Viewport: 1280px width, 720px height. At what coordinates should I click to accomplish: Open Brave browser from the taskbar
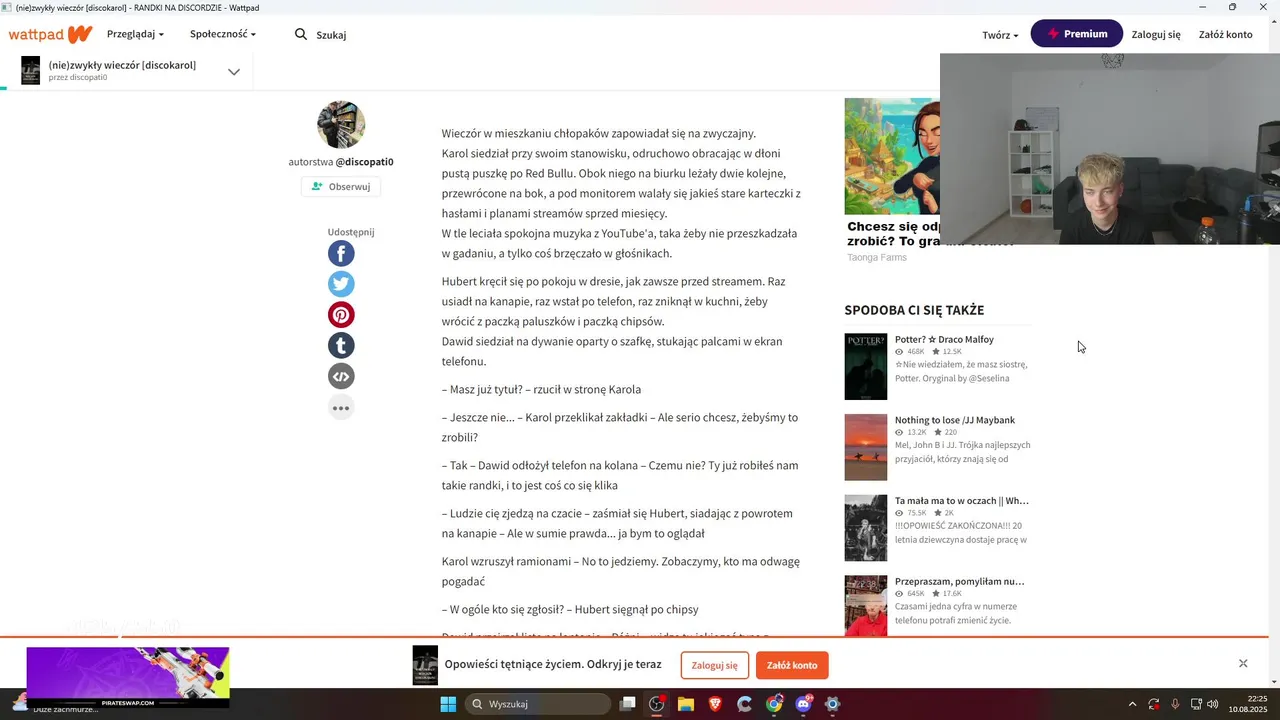[715, 704]
